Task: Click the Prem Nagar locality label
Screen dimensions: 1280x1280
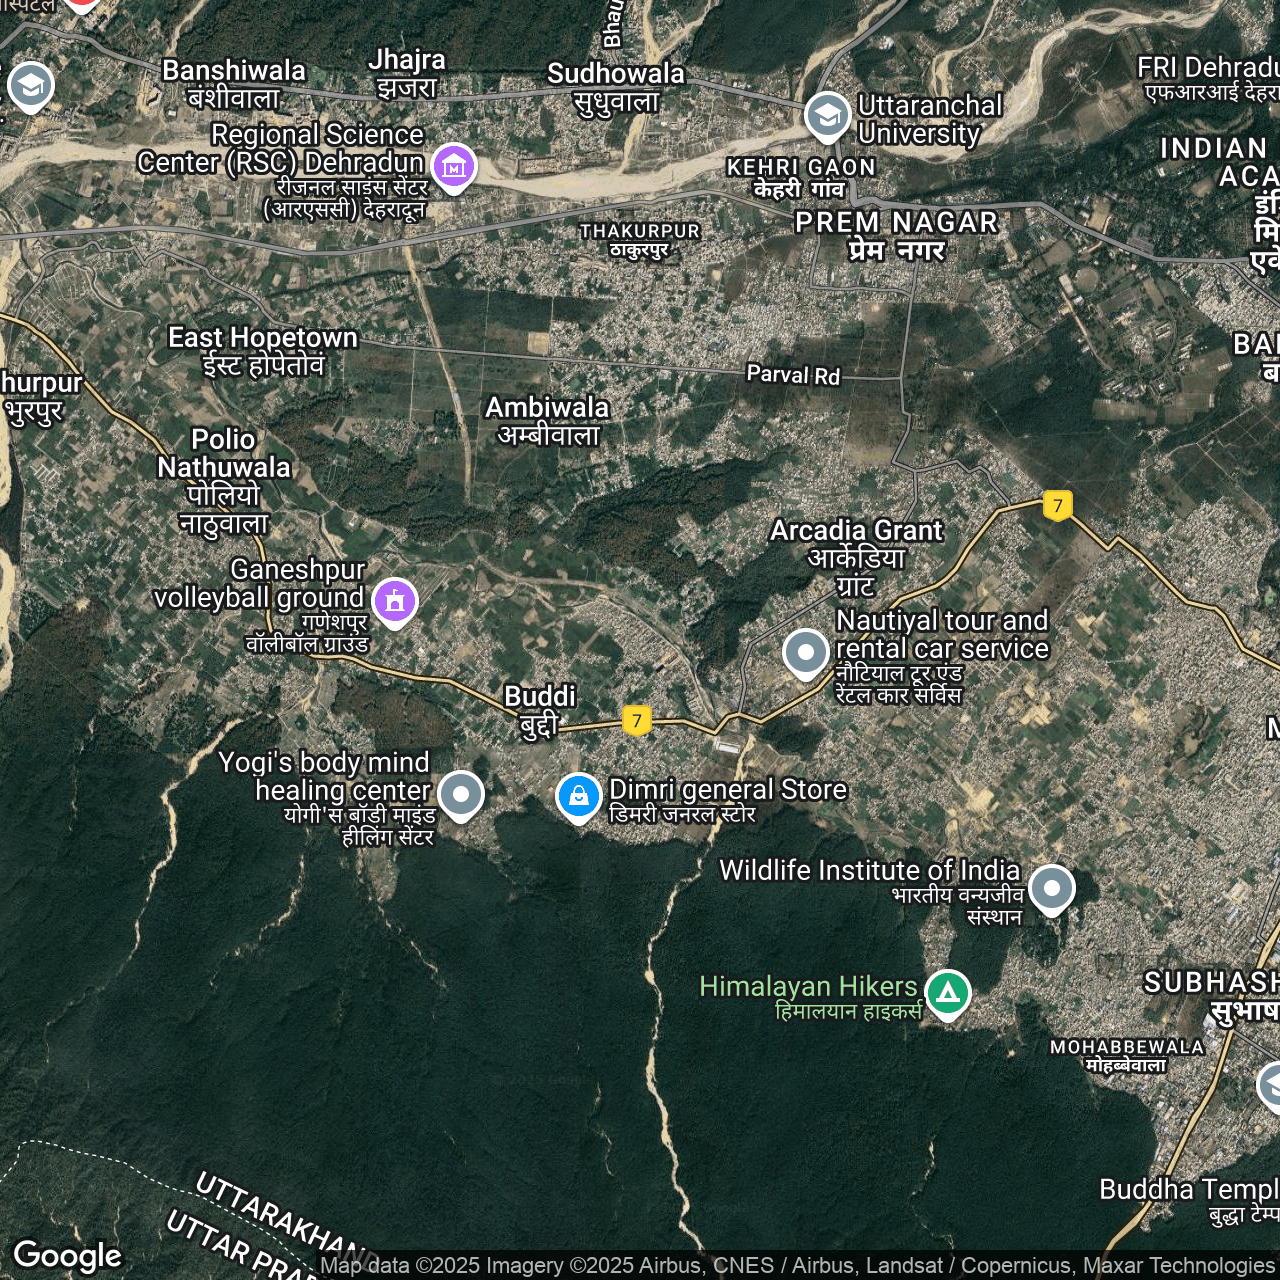Action: [x=896, y=236]
